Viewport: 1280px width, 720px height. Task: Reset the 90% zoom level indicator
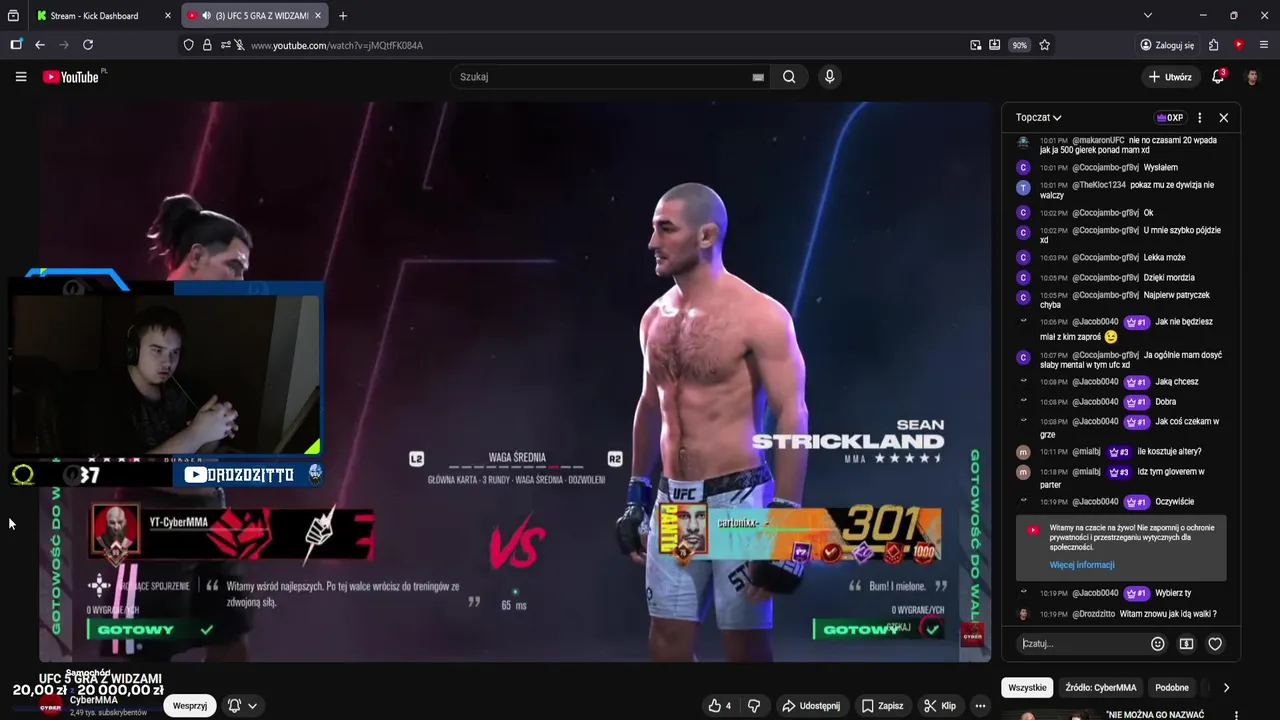1019,45
